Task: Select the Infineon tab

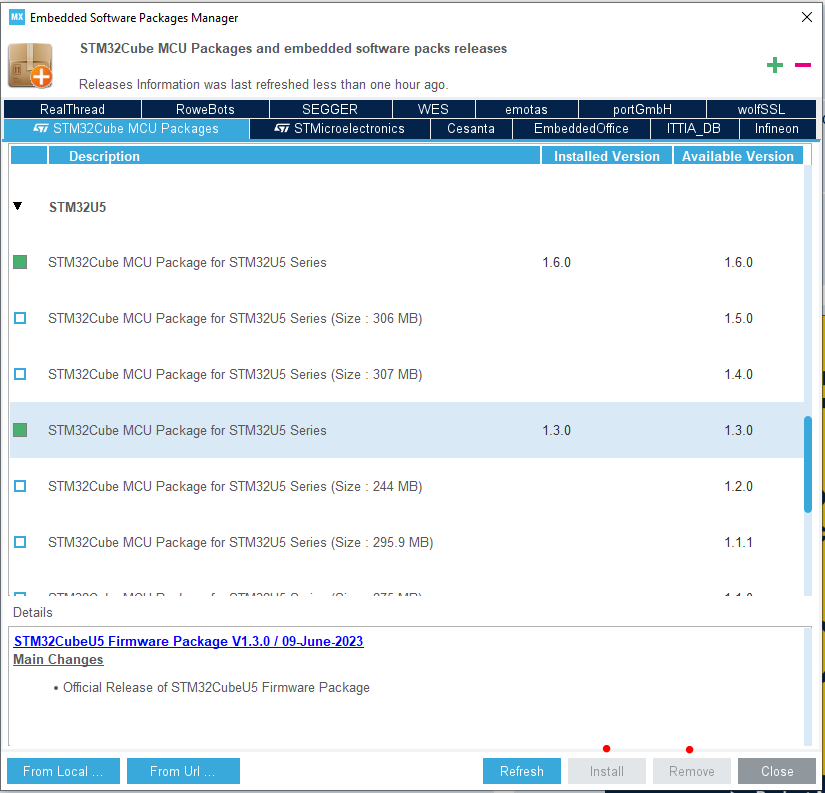Action: coord(776,128)
